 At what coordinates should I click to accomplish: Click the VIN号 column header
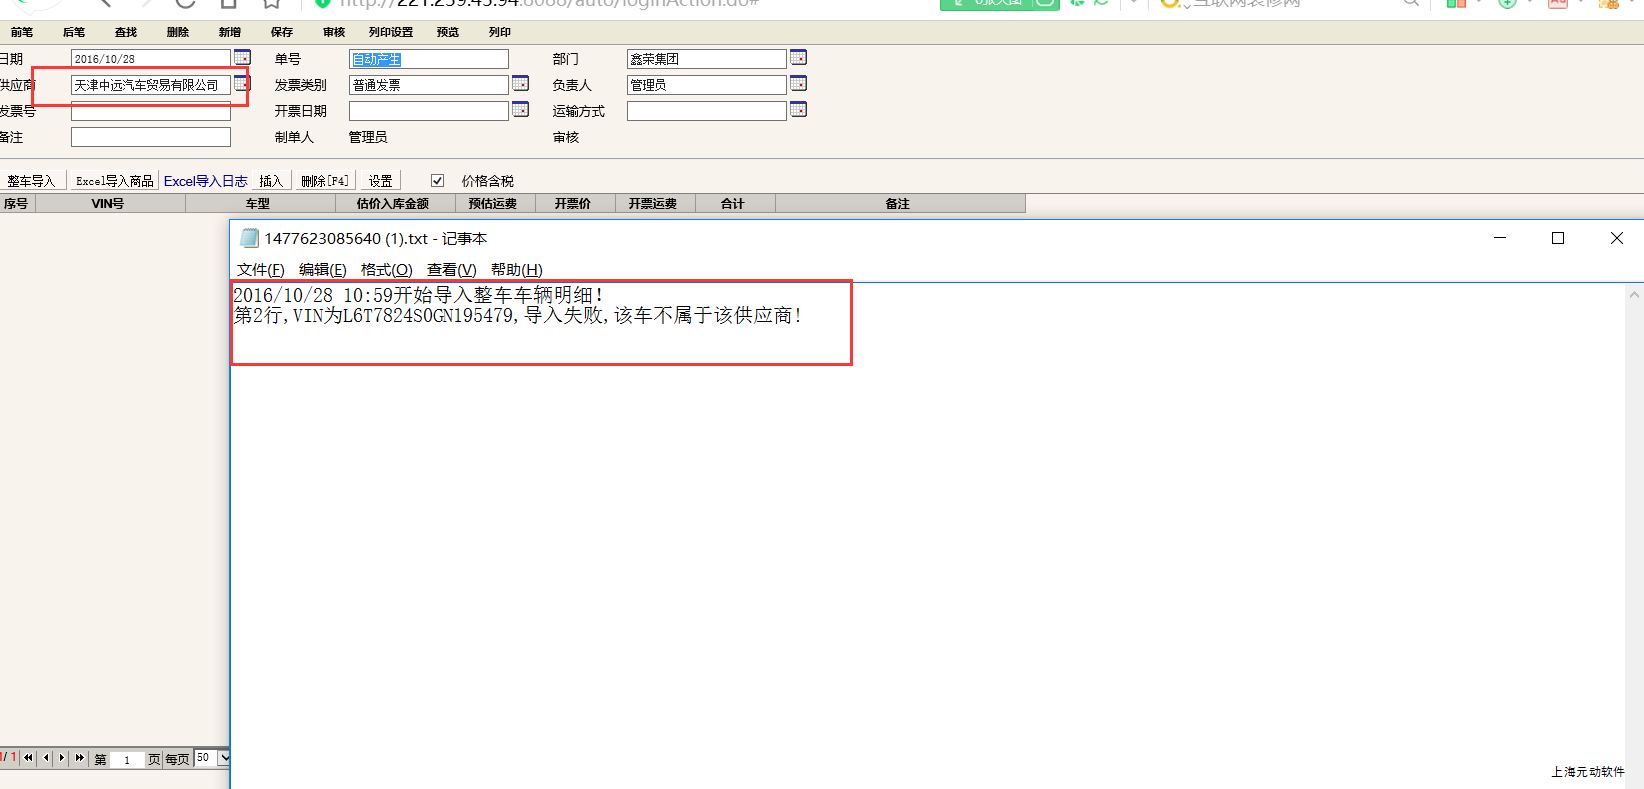coord(108,204)
